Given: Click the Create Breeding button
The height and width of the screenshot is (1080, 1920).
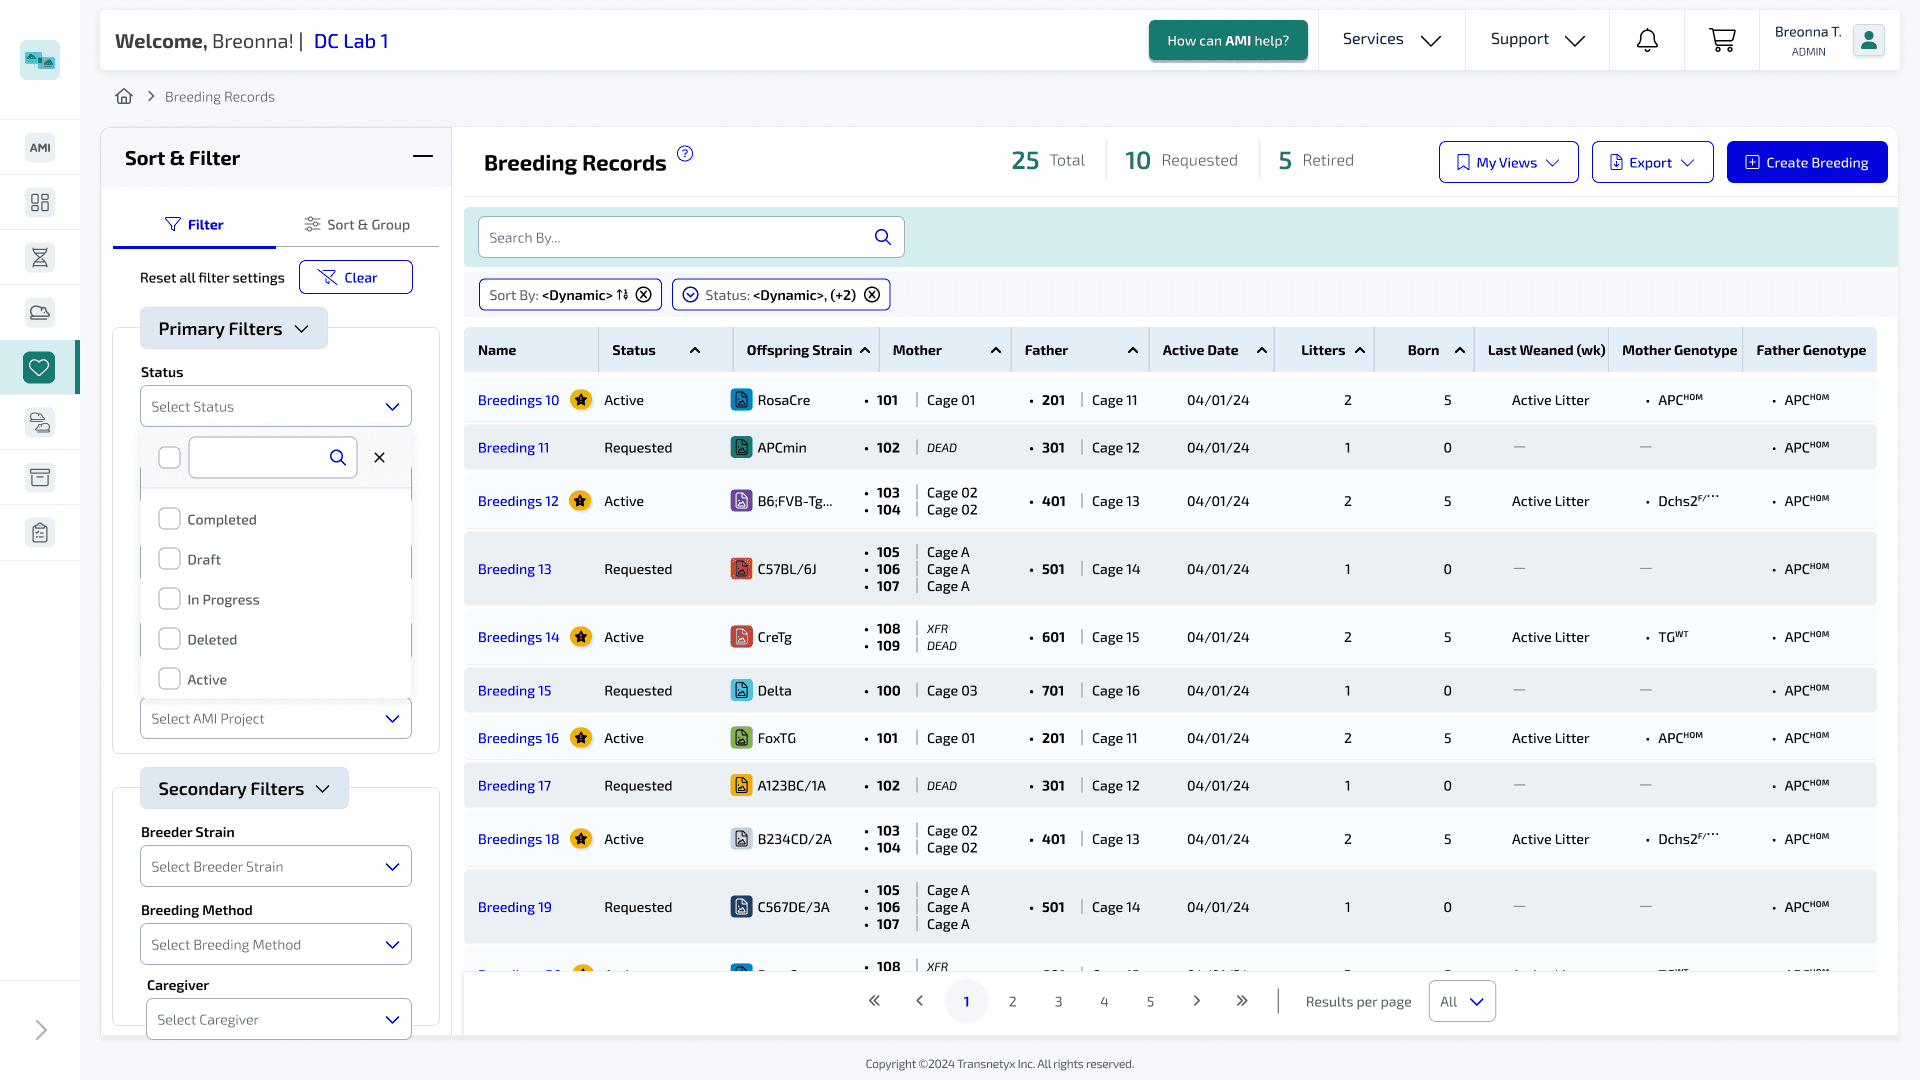Looking at the screenshot, I should click(x=1807, y=162).
